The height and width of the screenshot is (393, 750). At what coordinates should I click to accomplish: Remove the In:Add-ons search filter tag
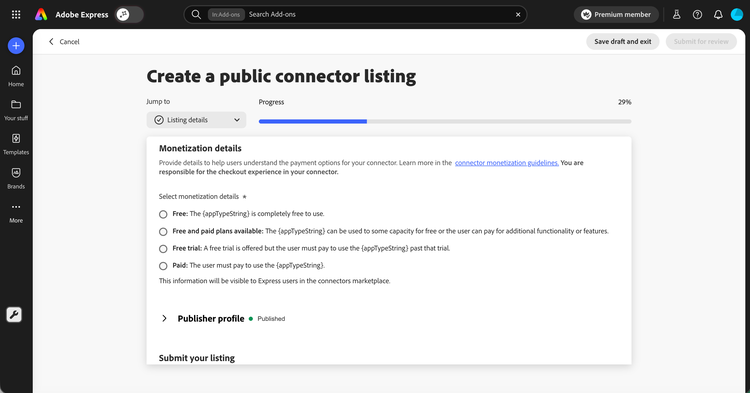pos(226,15)
